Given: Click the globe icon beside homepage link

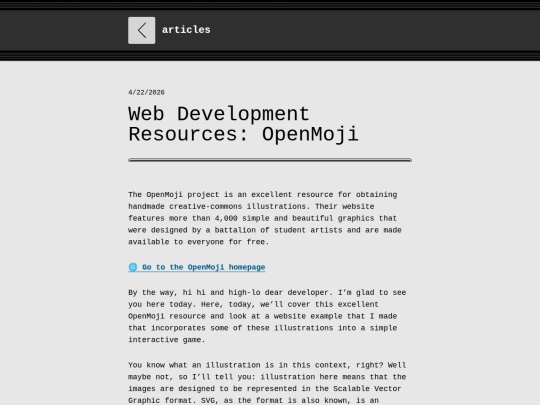Looking at the screenshot, I should [x=133, y=267].
